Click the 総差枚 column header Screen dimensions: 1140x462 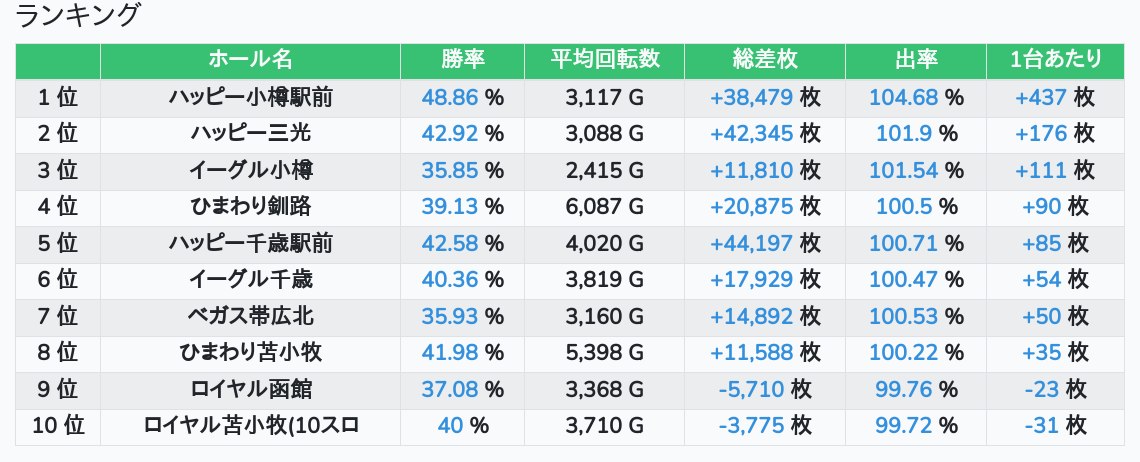click(764, 60)
